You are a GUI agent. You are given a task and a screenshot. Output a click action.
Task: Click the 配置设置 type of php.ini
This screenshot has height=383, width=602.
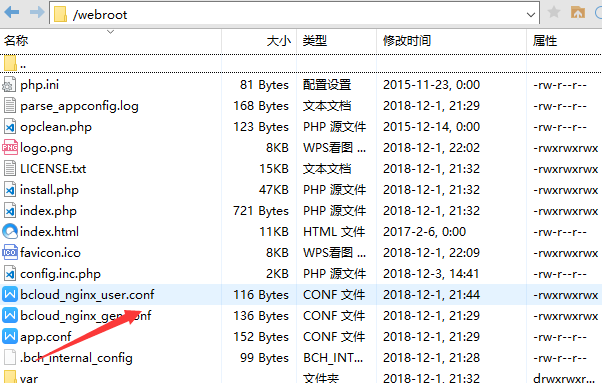tap(327, 85)
